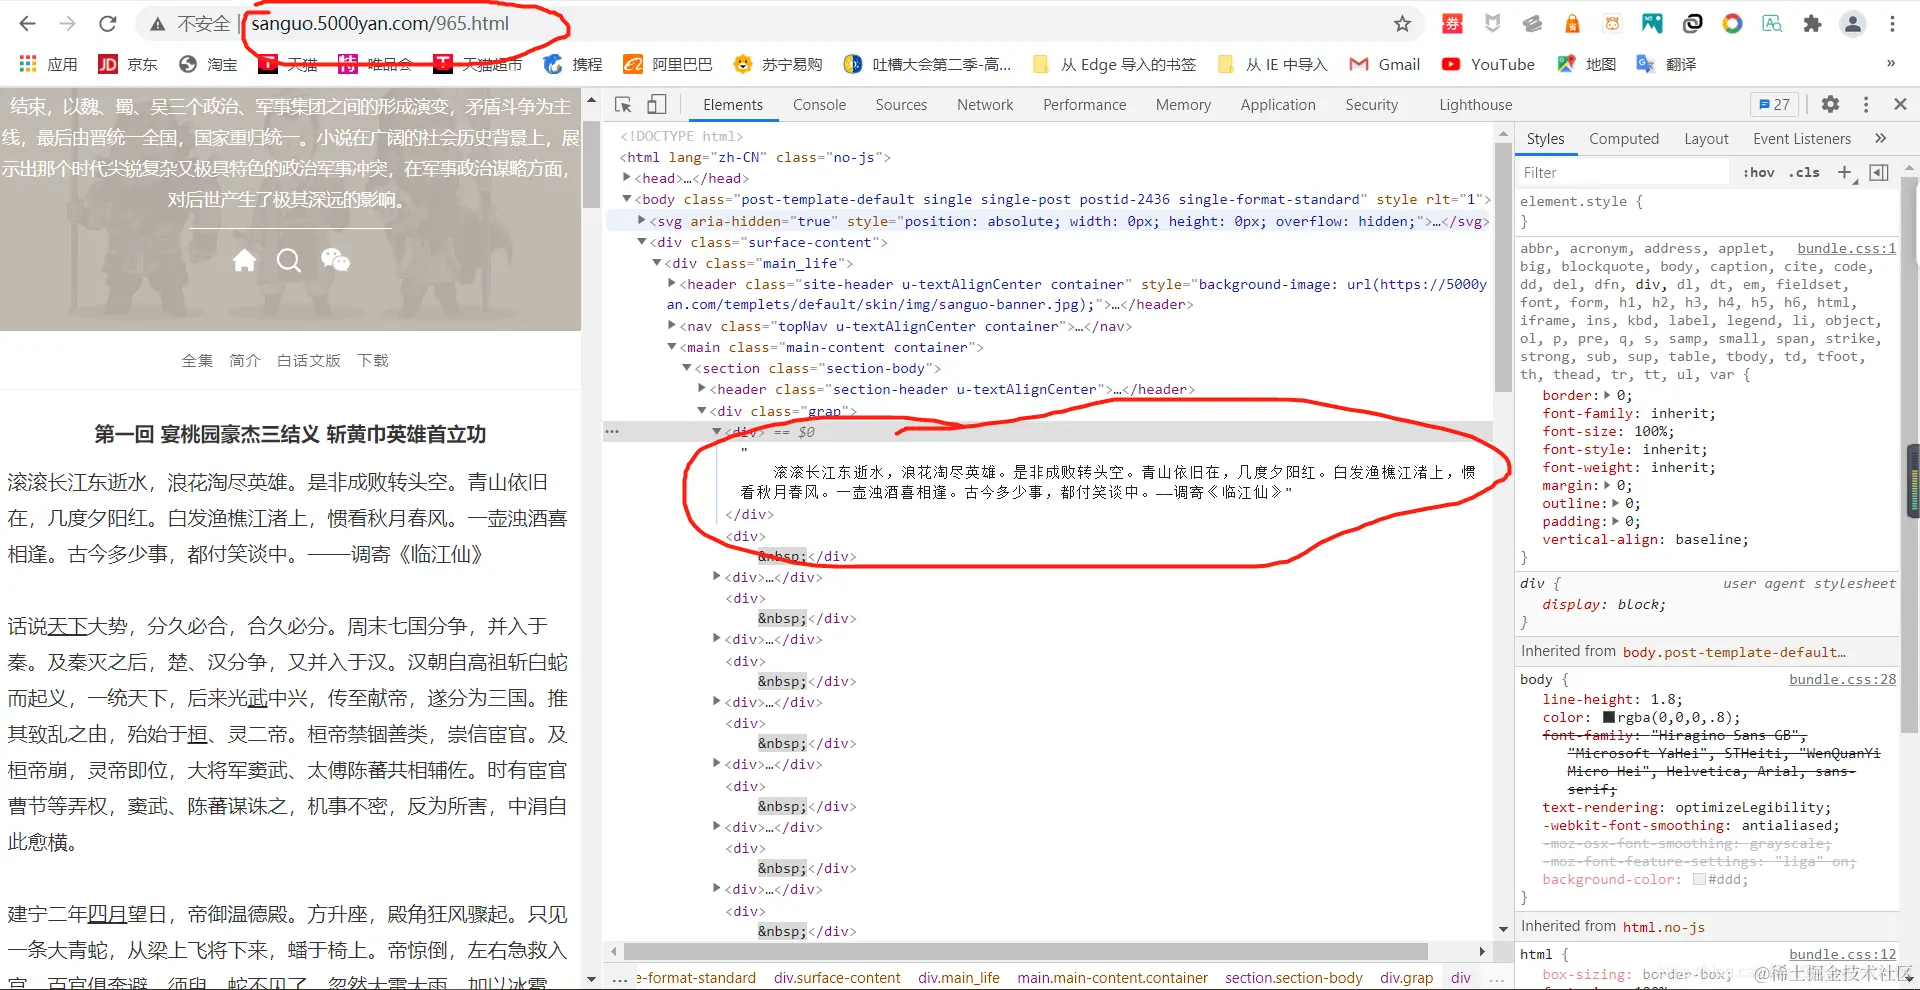
Task: Toggle the .cls element classes editor
Action: point(1804,172)
